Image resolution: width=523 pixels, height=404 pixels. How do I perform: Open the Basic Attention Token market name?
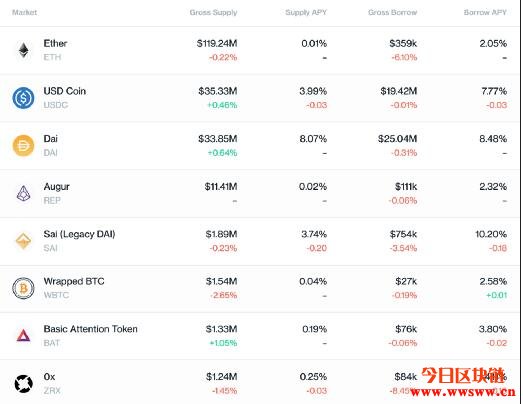tap(90, 329)
